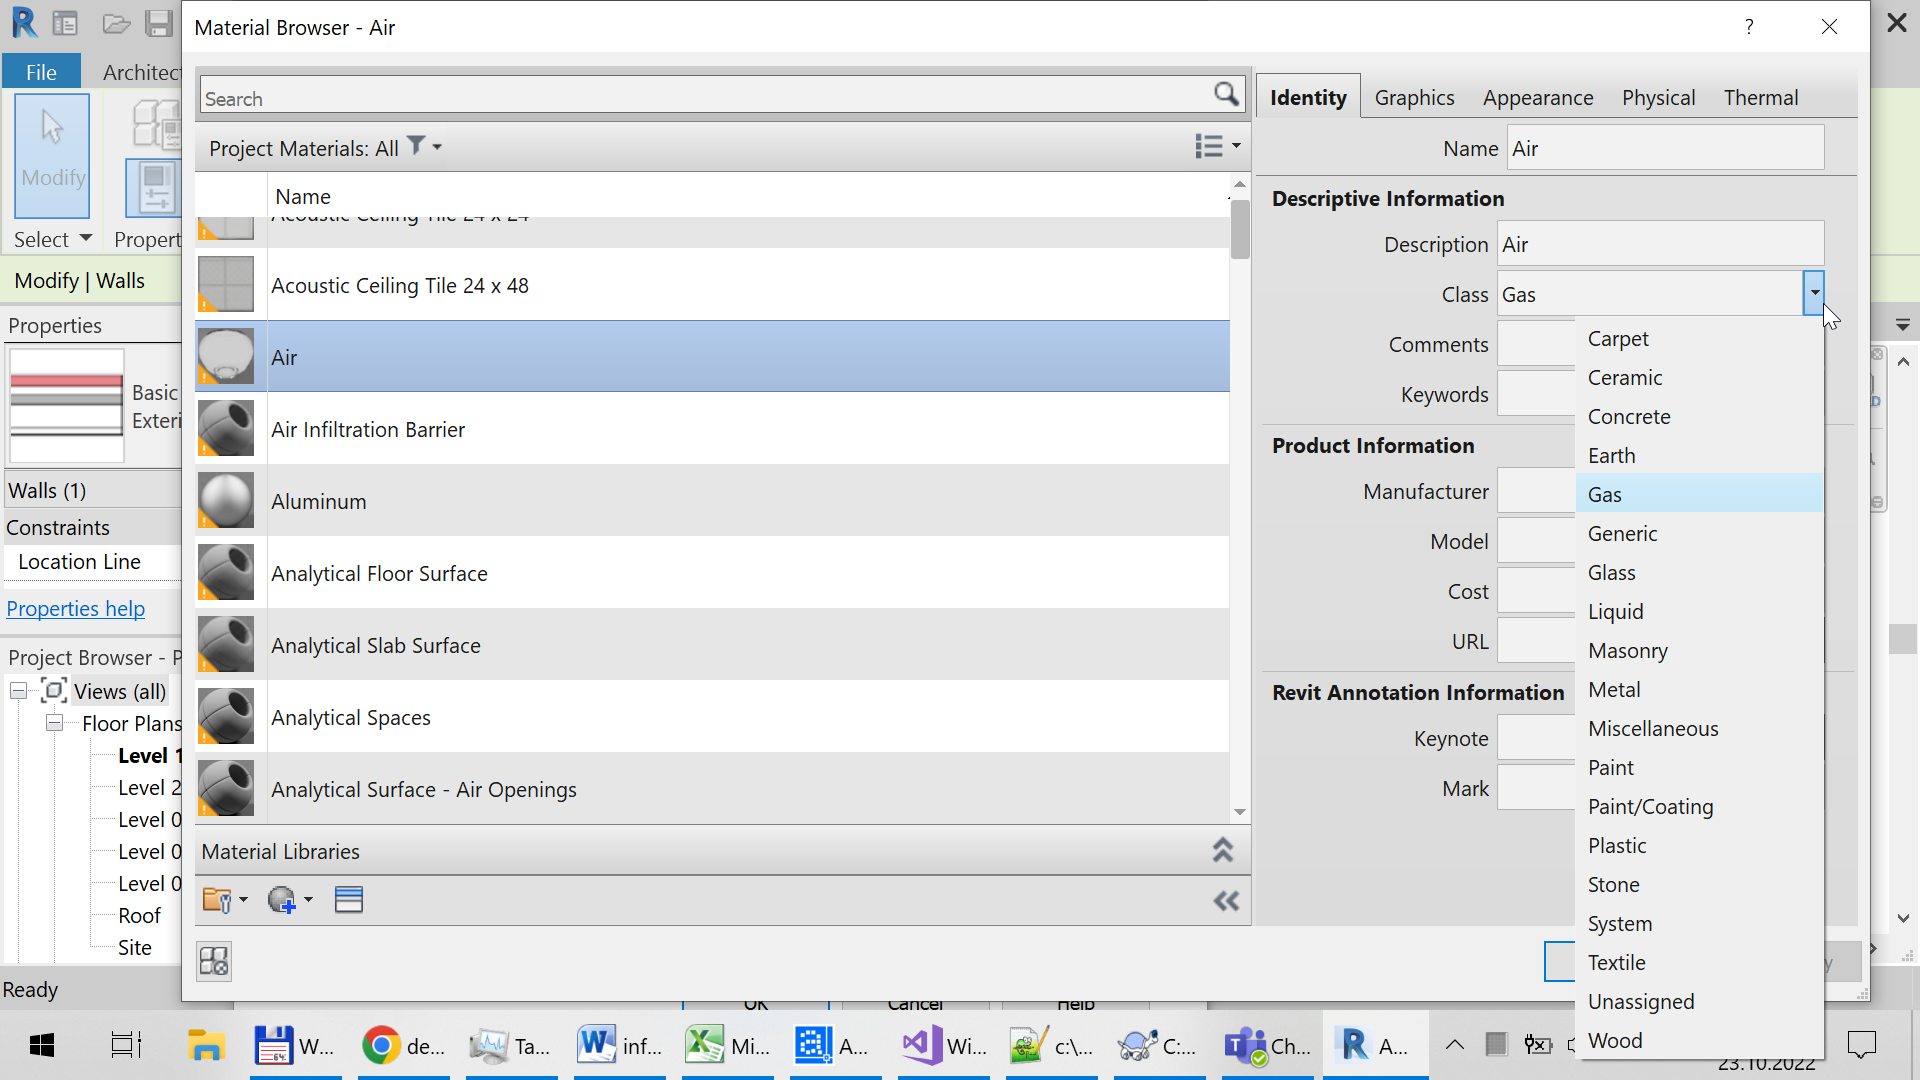Switch to the Graphics tab
This screenshot has height=1080, width=1920.
click(x=1414, y=97)
